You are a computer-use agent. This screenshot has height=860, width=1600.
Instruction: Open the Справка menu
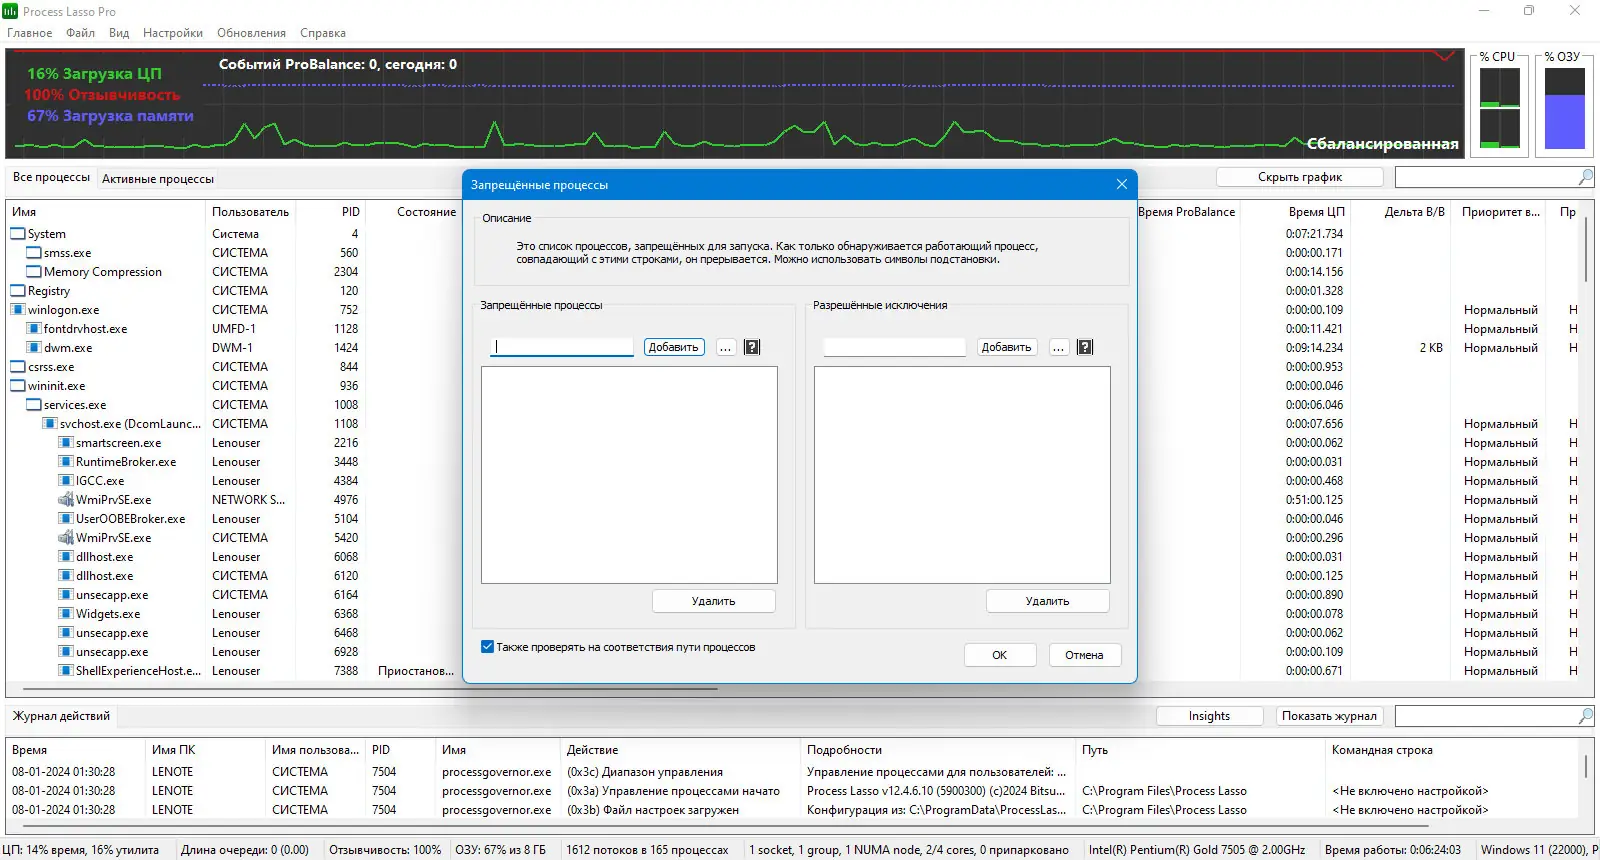point(323,33)
